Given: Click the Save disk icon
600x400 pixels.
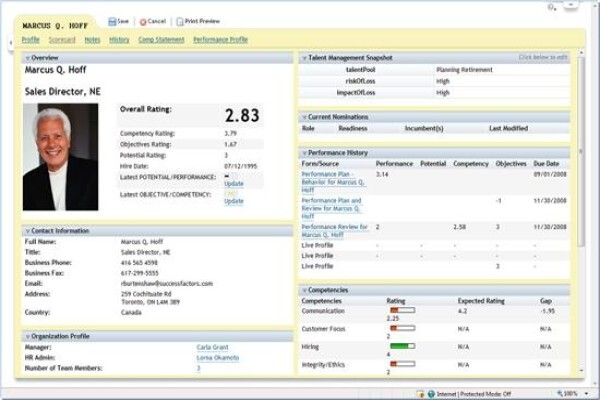Looking at the screenshot, I should coord(112,22).
